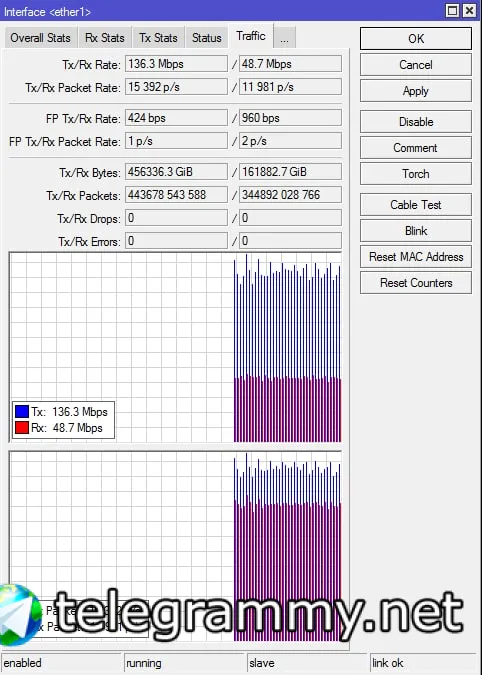Viewport: 482px width, 675px height.
Task: Click the 'FP Tx/Rx Rate:' label
Action: pyautogui.click(x=83, y=119)
